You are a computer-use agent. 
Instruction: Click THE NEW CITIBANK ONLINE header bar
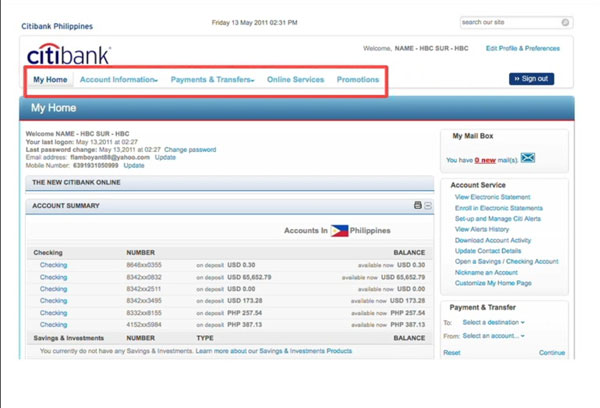[230, 183]
